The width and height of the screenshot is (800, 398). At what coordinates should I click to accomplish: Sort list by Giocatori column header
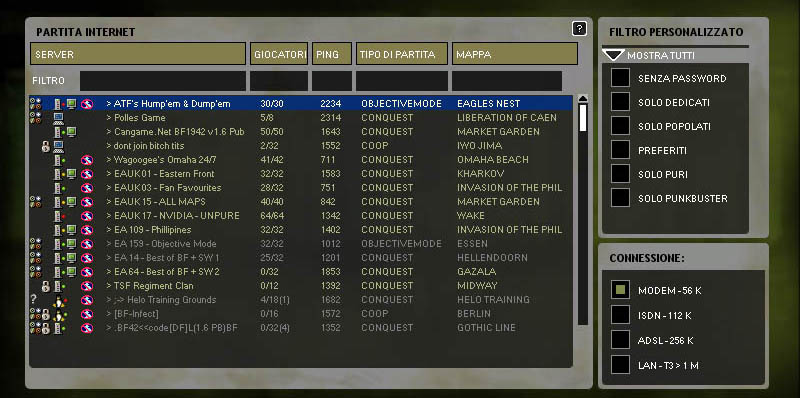click(x=279, y=54)
